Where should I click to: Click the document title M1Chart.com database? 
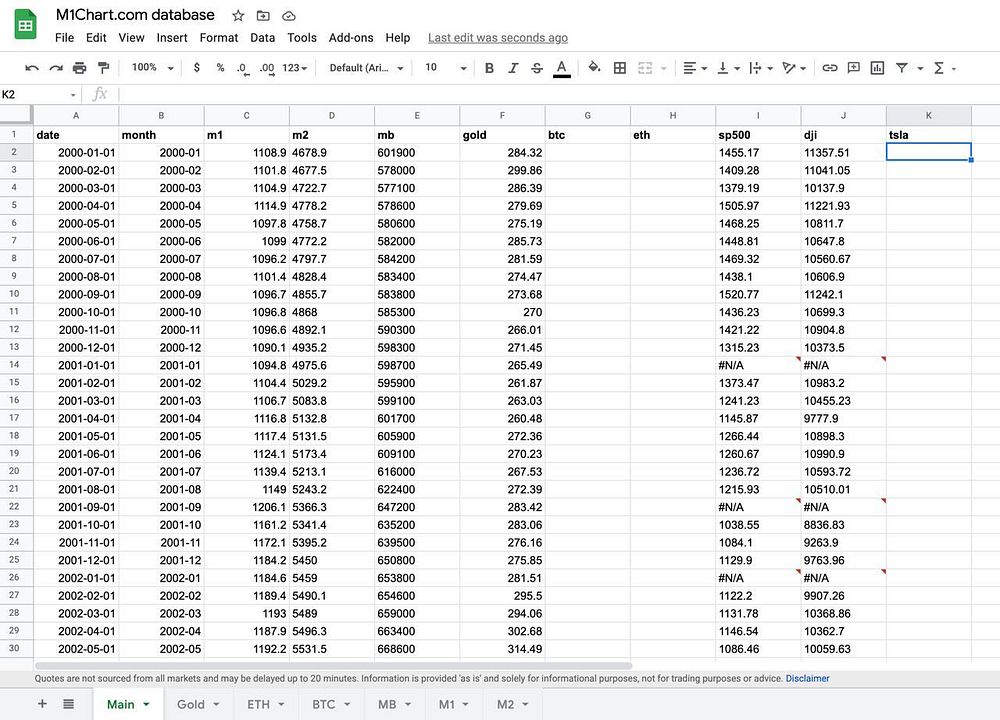pos(135,15)
